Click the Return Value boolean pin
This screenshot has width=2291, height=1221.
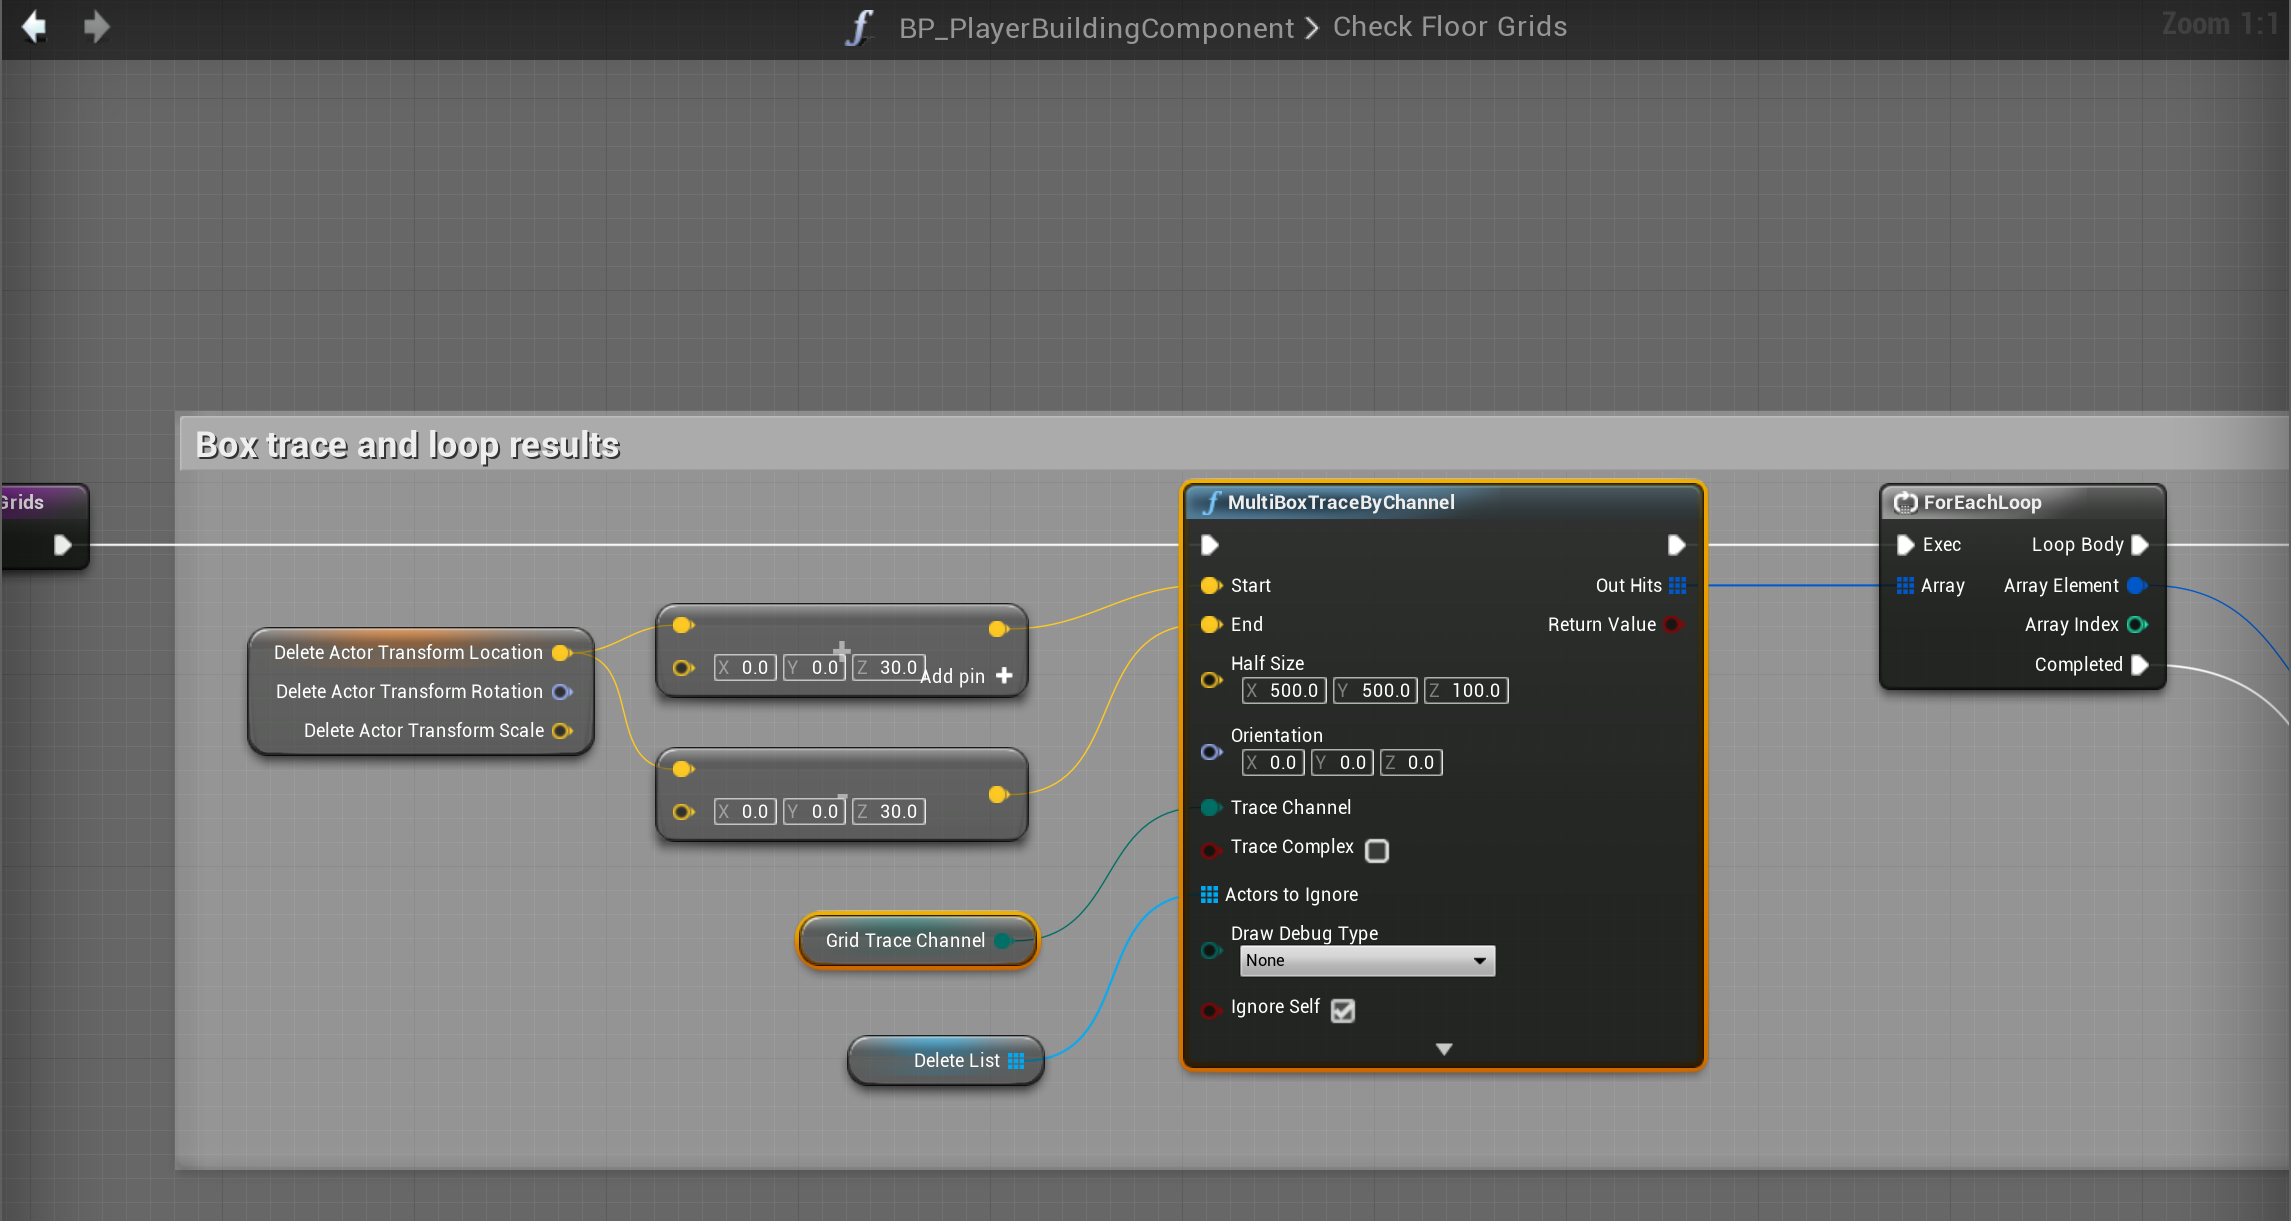click(x=1672, y=625)
